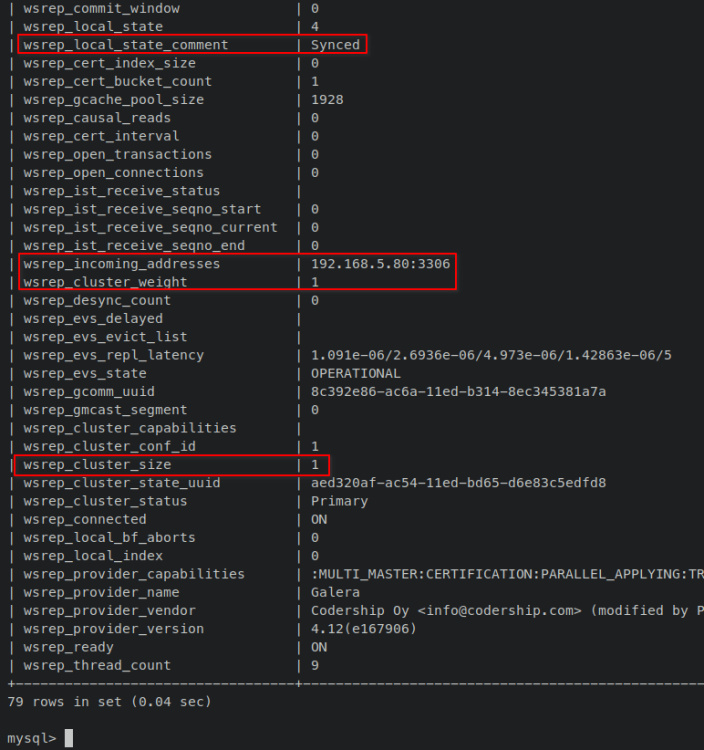Click the 1928 gcache pool size value
This screenshot has height=750, width=704.
(x=327, y=100)
